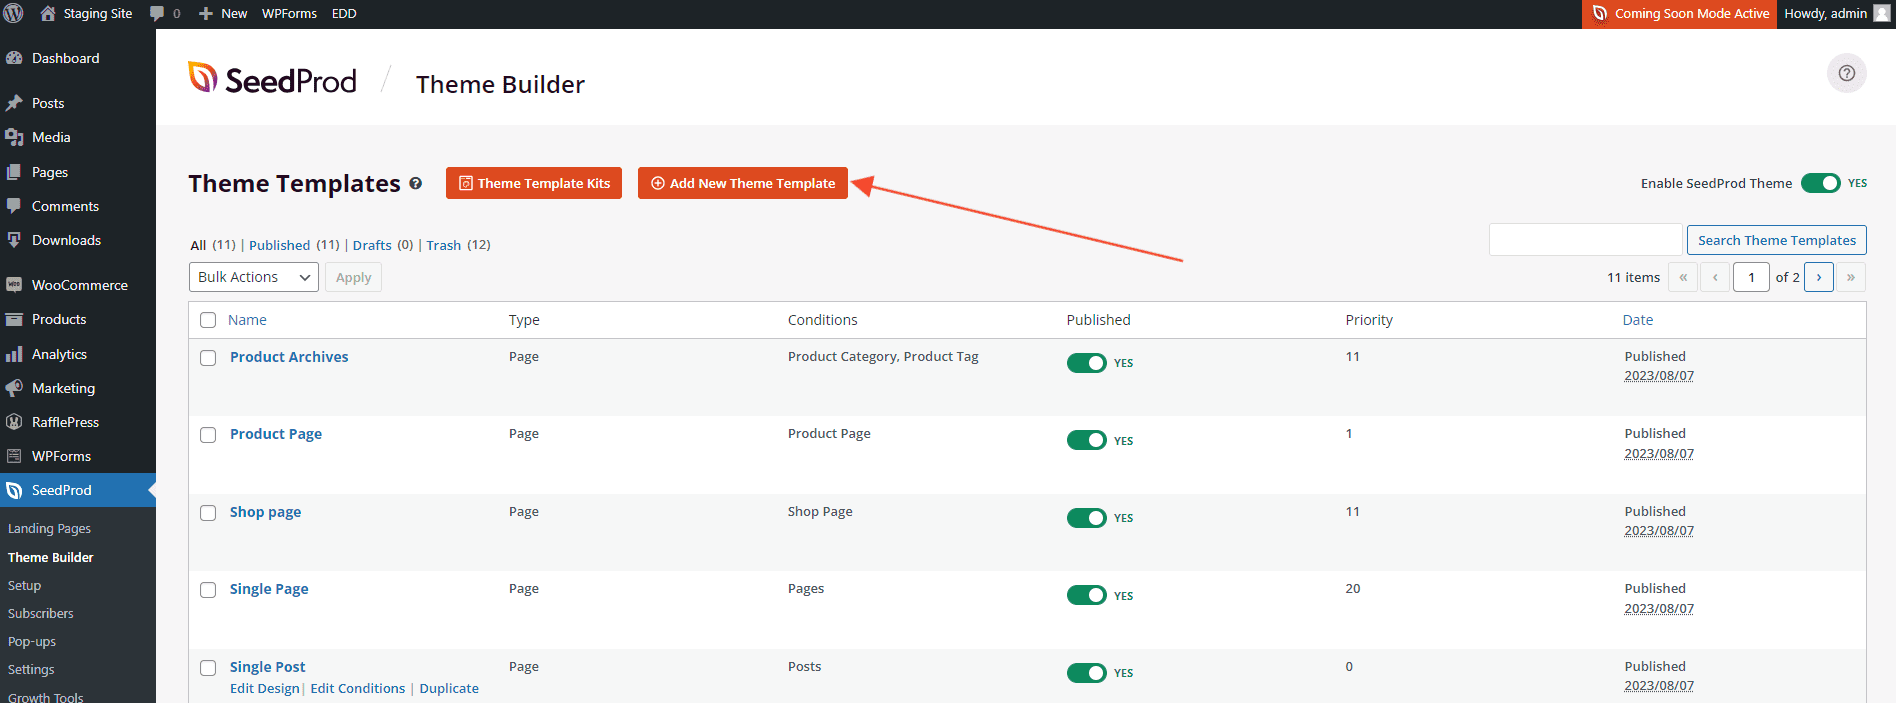Open the WPForms admin bar menu
Image resolution: width=1896 pixels, height=703 pixels.
tap(289, 14)
